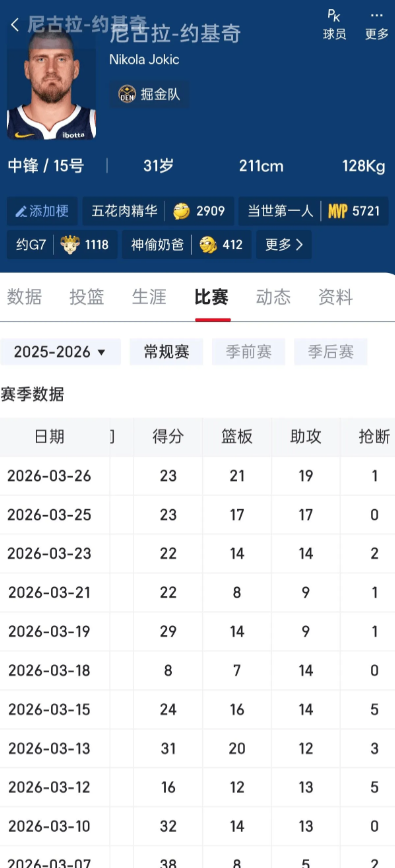Tap the 5721 MVP tag count
Image resolution: width=395 pixels, height=868 pixels.
click(x=366, y=211)
